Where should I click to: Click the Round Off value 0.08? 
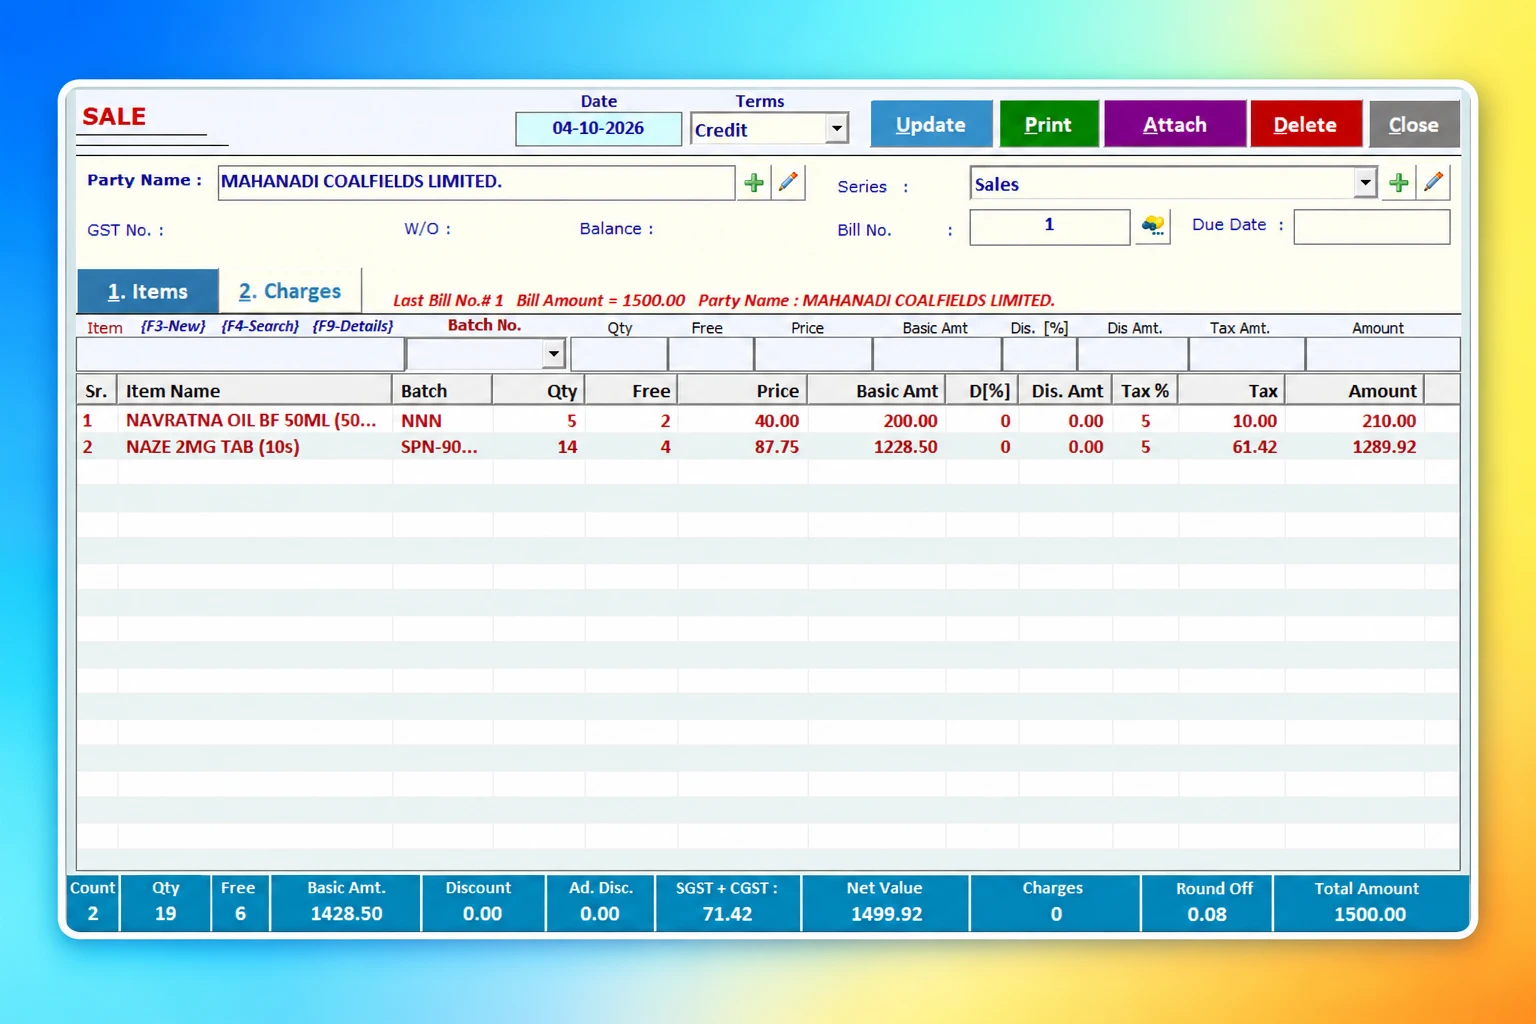[x=1207, y=913]
